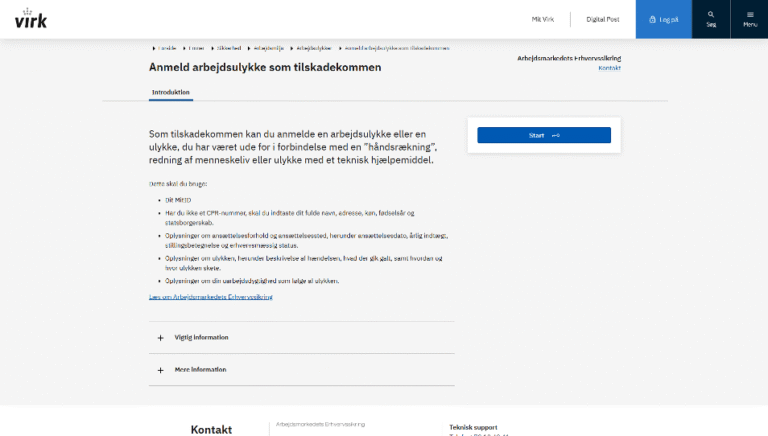Click the first breadcrumb arrow icon
768x436 pixels.
153,48
